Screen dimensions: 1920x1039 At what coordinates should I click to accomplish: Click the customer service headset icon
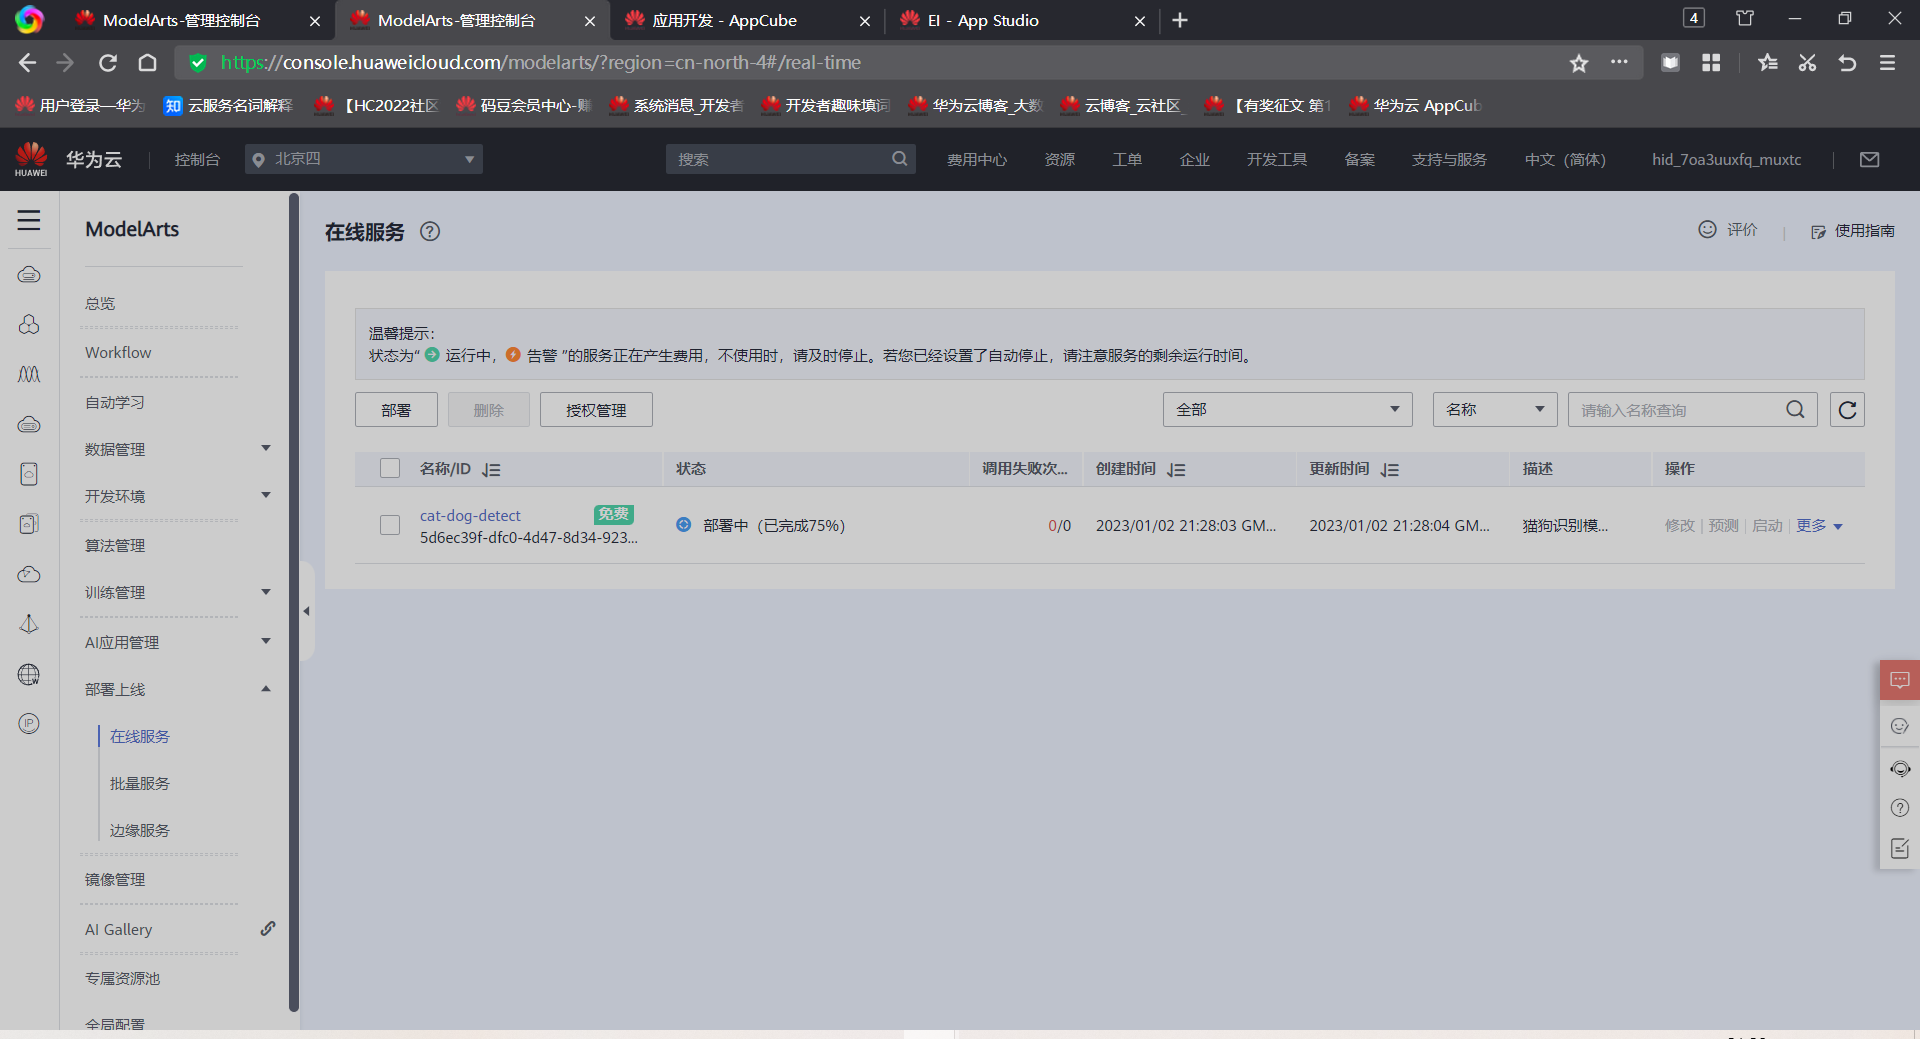(x=1900, y=768)
